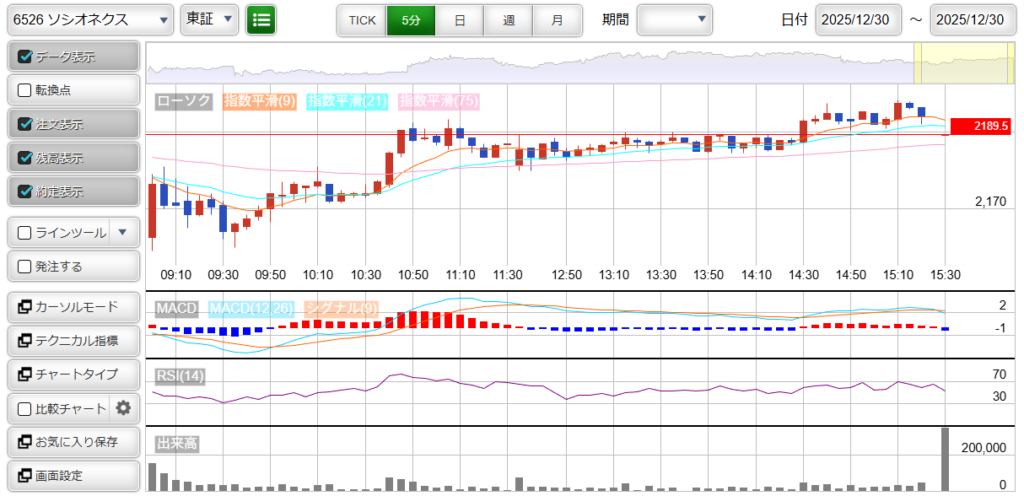Open チャートタイプ selection
1024x496 pixels.
(x=72, y=374)
